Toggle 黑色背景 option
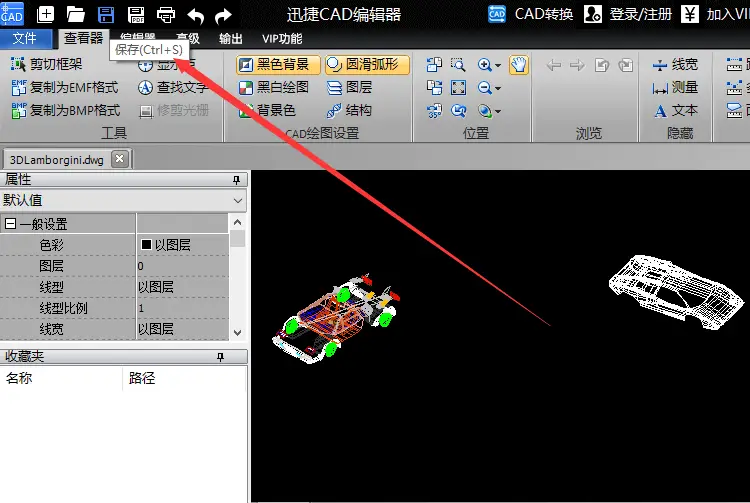 point(278,65)
